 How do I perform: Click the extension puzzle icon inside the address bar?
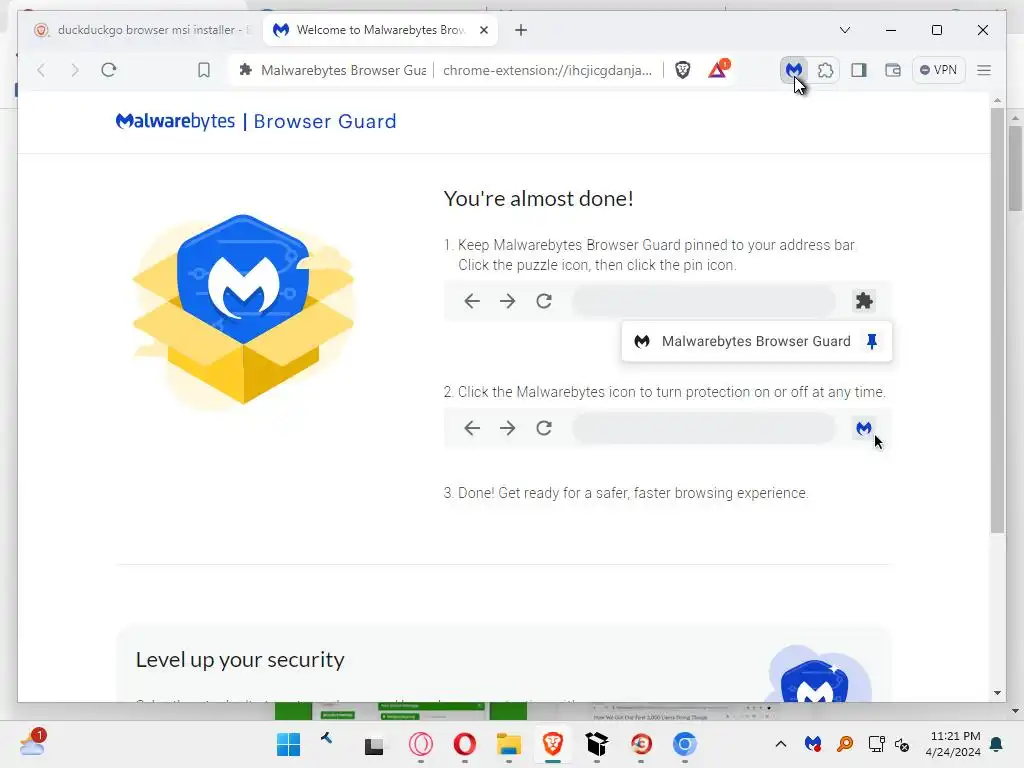(x=246, y=70)
